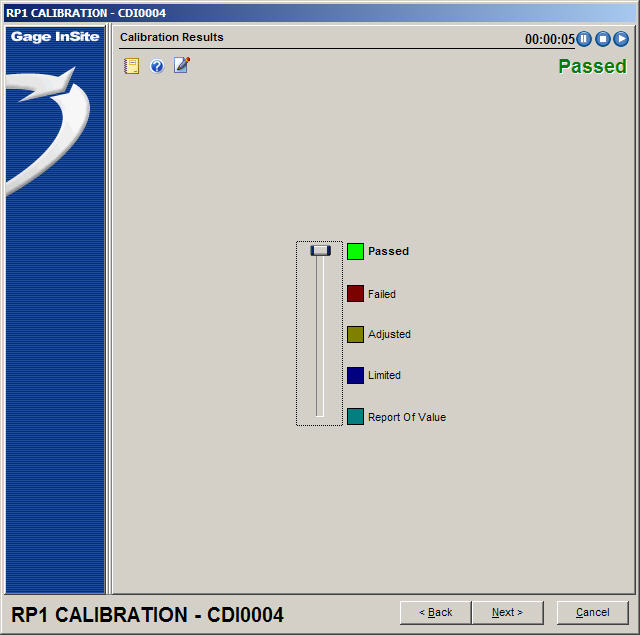Screen dimensions: 640x635
Task: Open help via question mark icon
Action: coord(157,66)
